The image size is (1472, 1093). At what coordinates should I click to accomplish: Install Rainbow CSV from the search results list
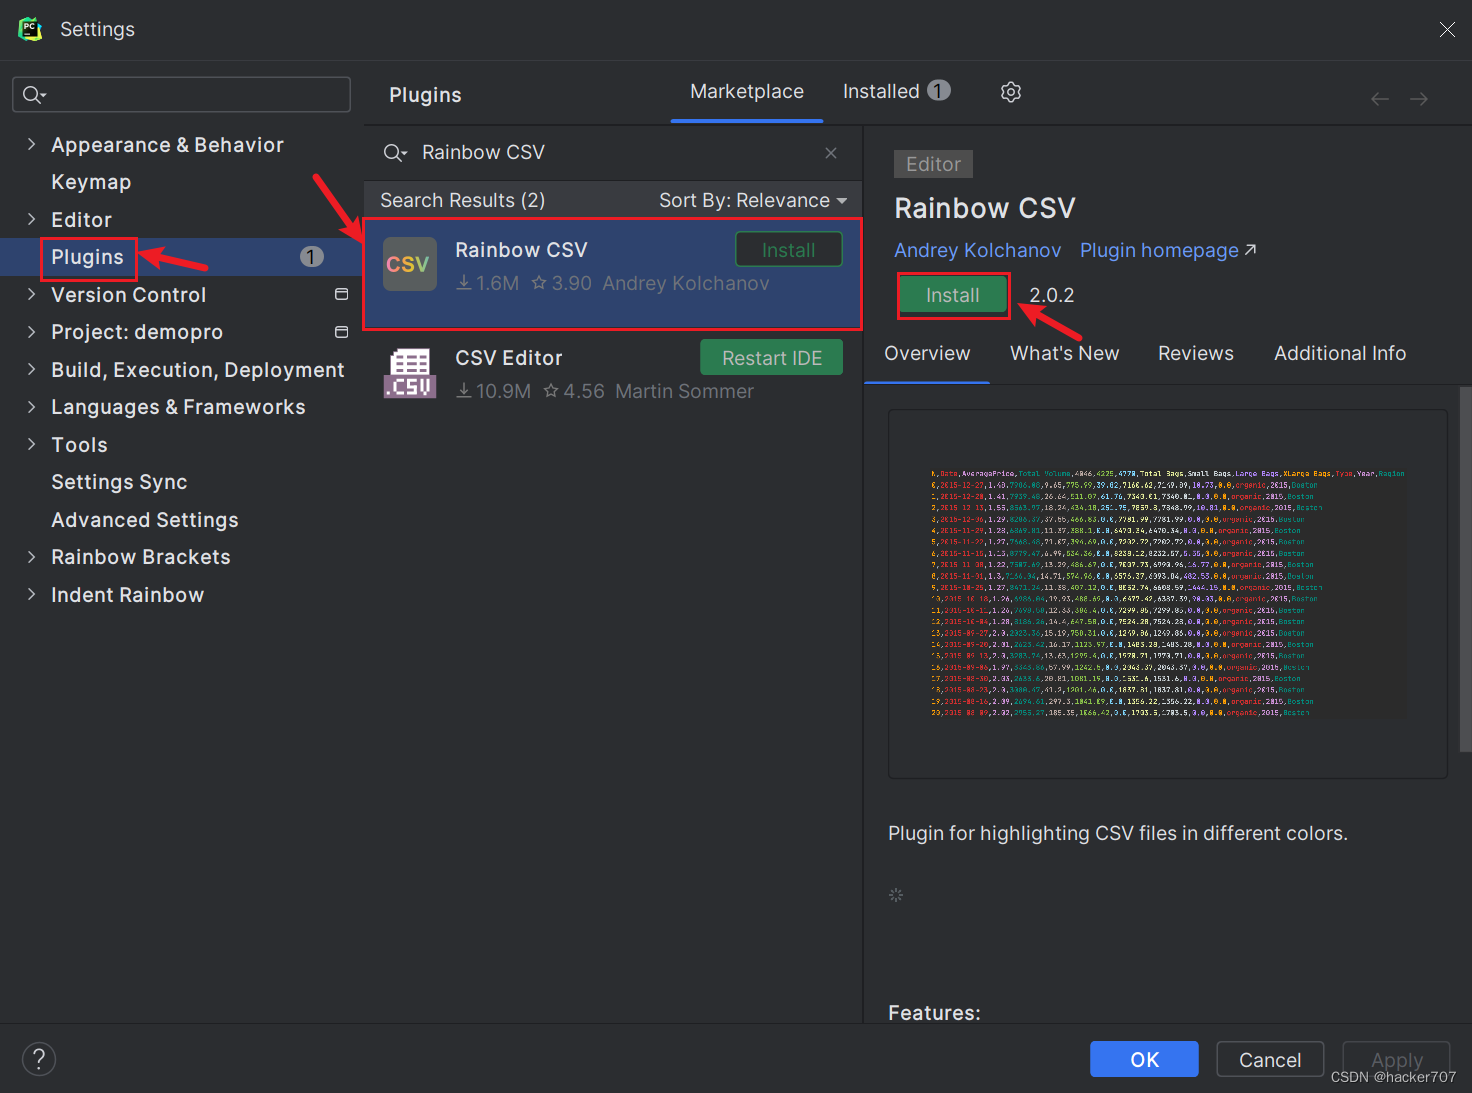789,250
